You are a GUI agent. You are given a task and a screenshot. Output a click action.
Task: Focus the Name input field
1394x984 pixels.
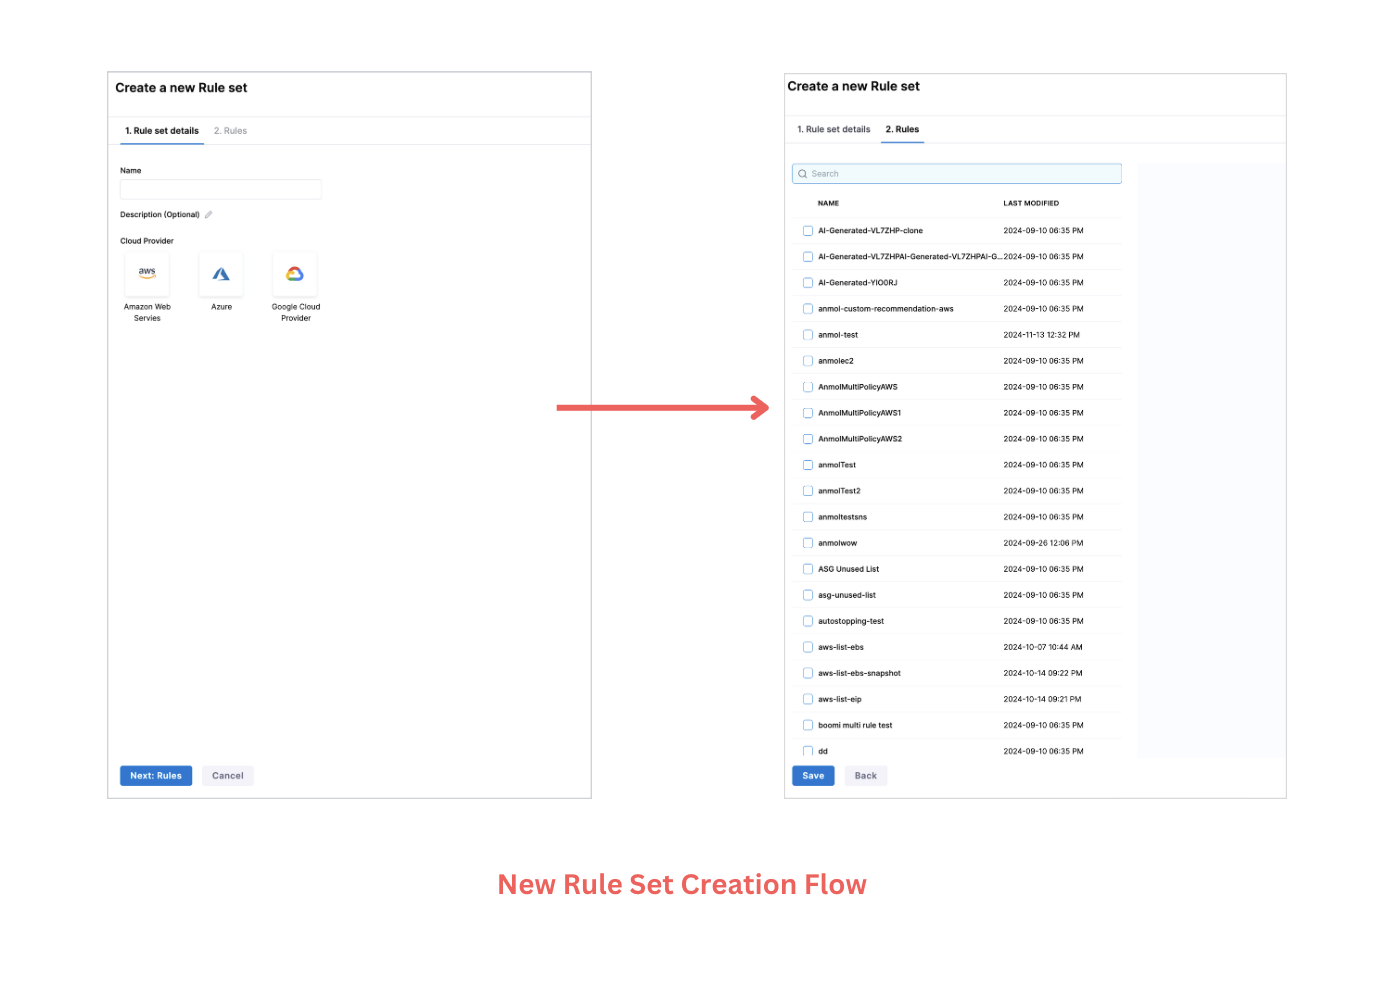pos(220,189)
